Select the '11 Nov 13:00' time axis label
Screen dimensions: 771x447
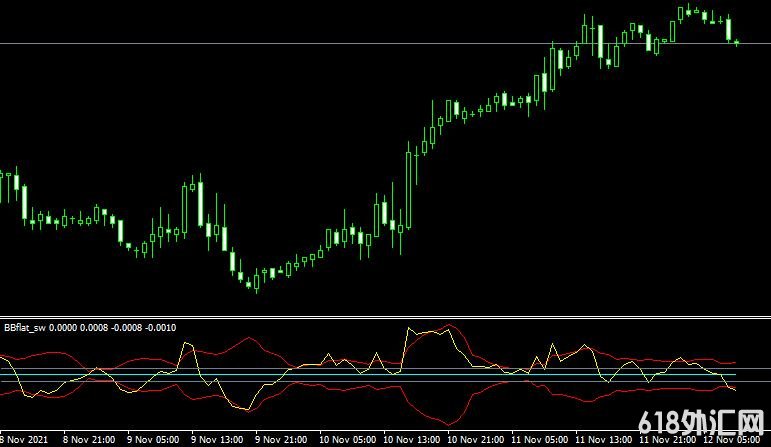coord(603,440)
